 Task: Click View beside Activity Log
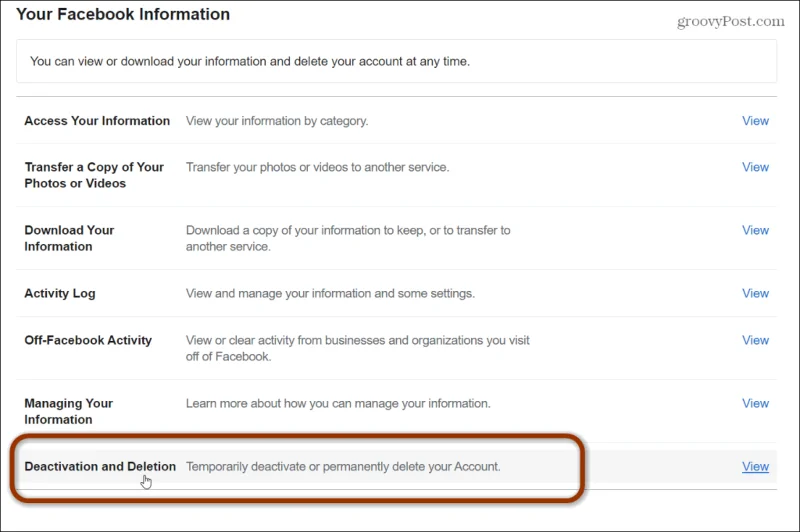(x=755, y=294)
